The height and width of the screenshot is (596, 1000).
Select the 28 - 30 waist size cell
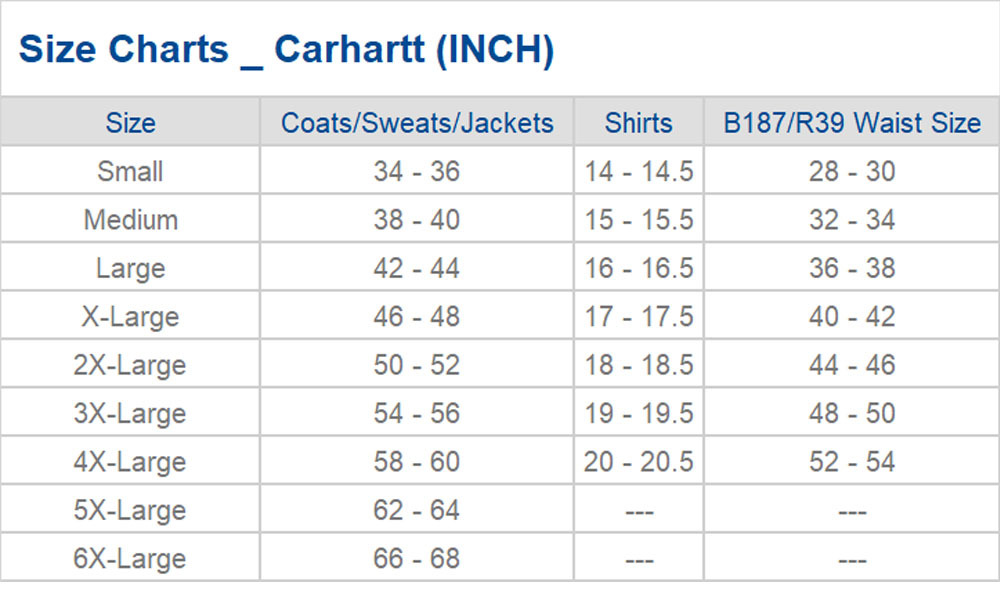[852, 171]
